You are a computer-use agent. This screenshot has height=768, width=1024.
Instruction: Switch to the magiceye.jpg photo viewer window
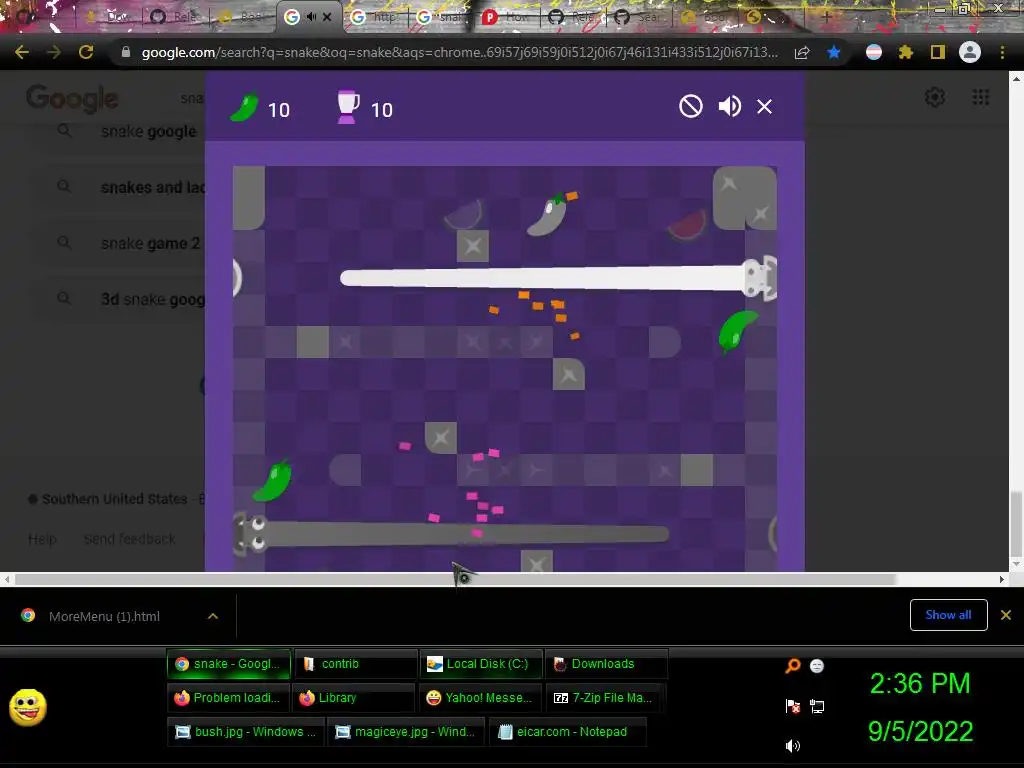[x=406, y=731]
